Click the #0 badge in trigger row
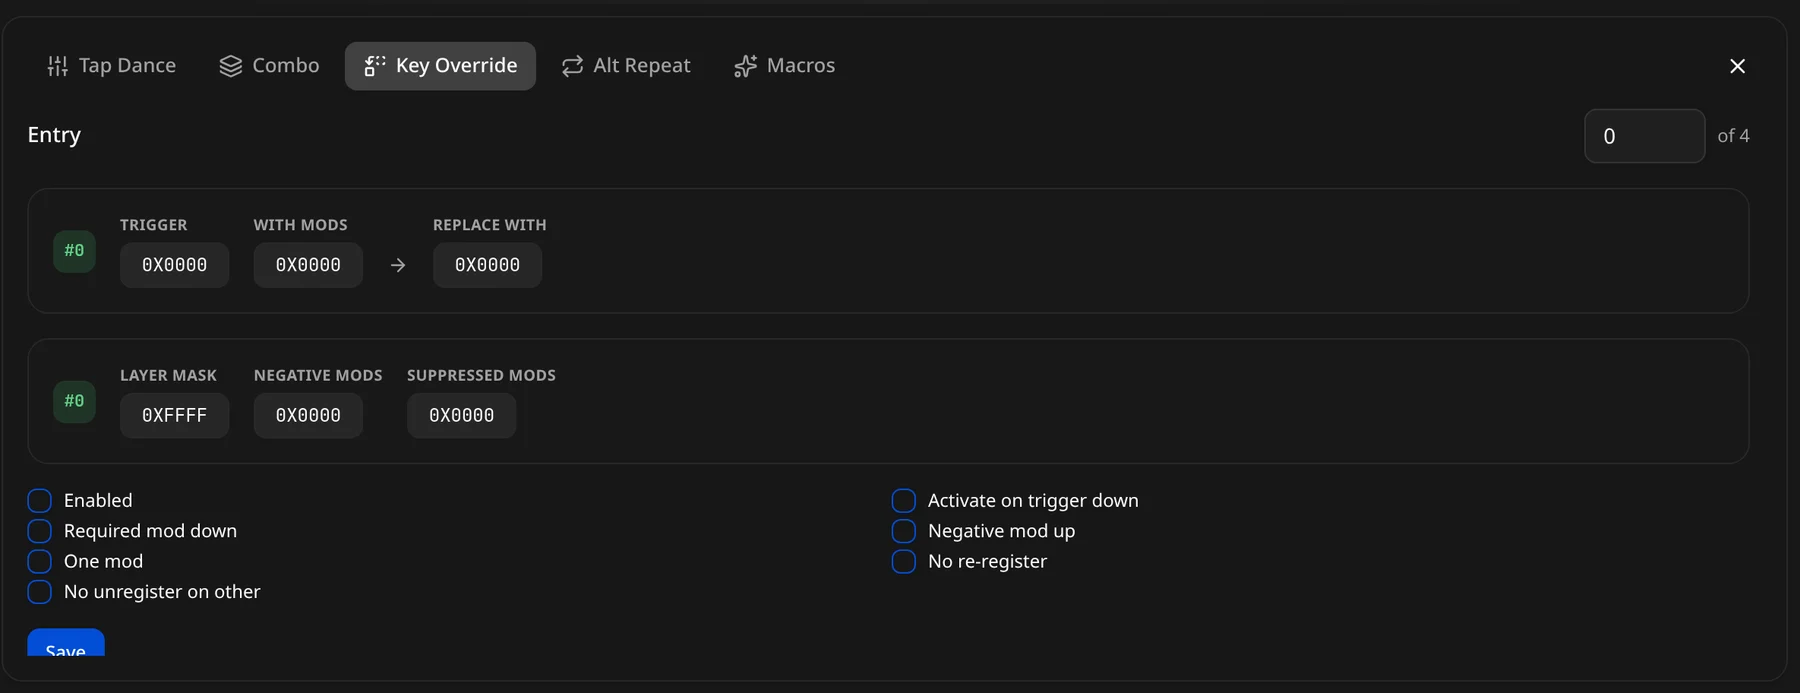1800x693 pixels. (x=74, y=250)
